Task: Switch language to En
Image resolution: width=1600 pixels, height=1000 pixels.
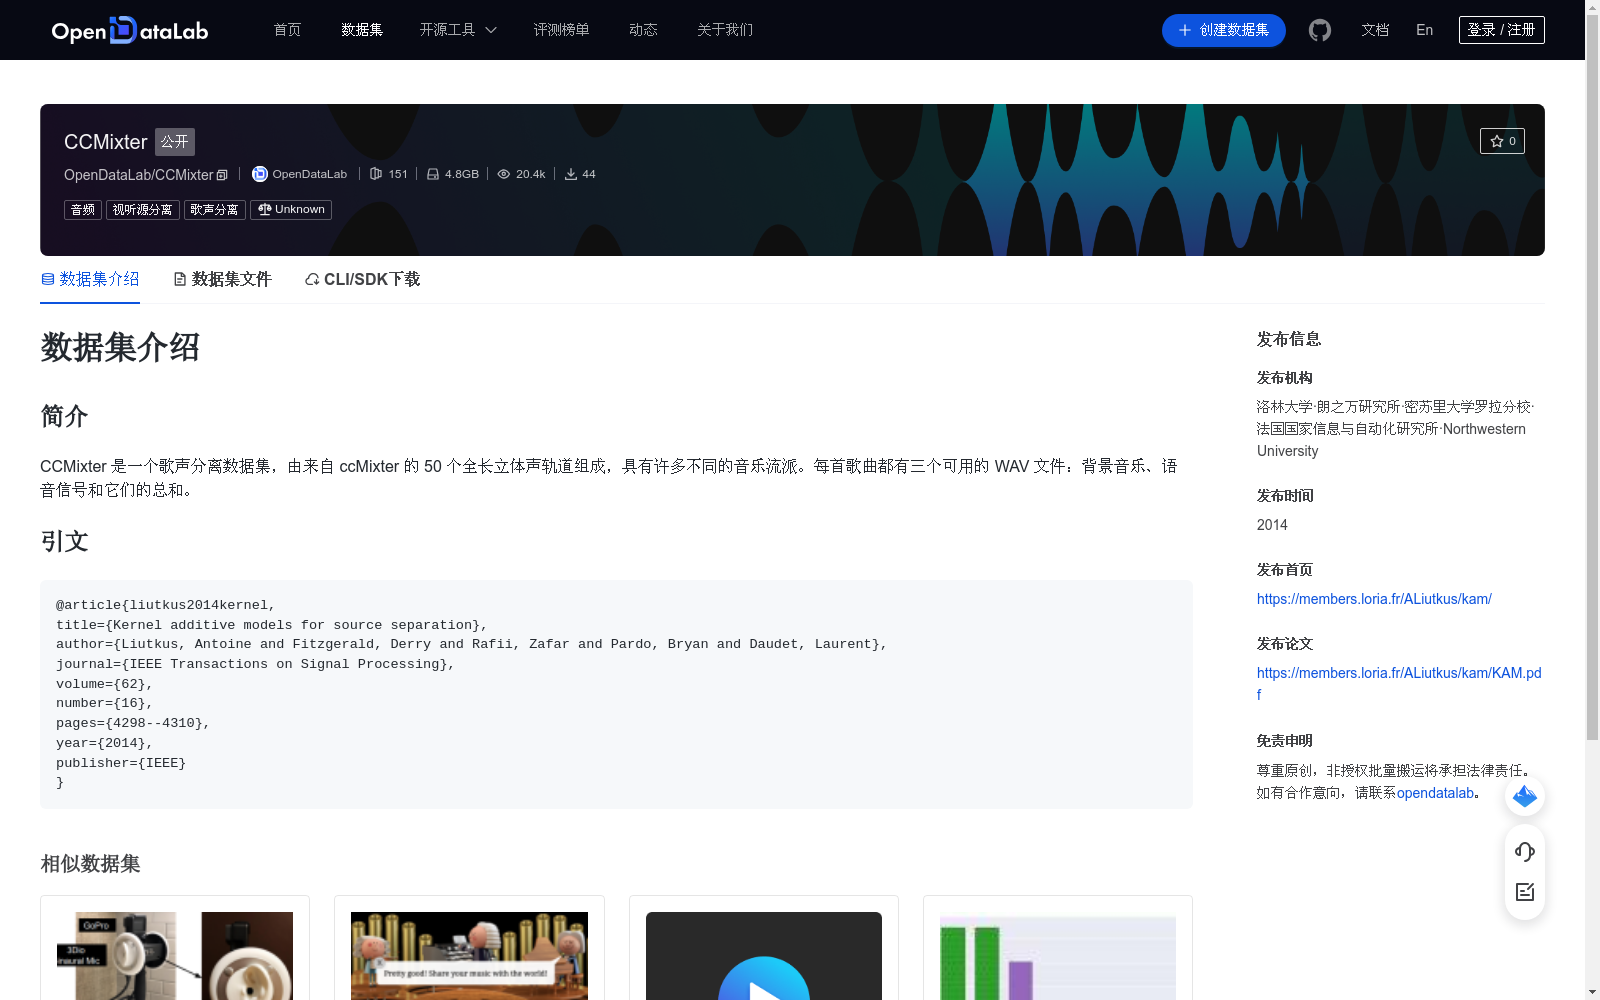Action: (1425, 30)
